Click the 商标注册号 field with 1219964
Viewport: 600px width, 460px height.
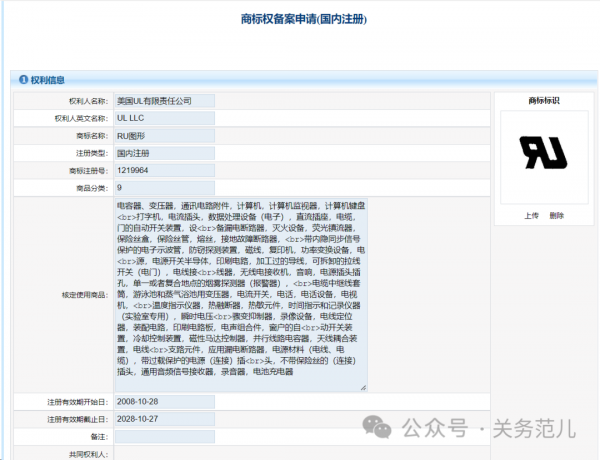(164, 170)
